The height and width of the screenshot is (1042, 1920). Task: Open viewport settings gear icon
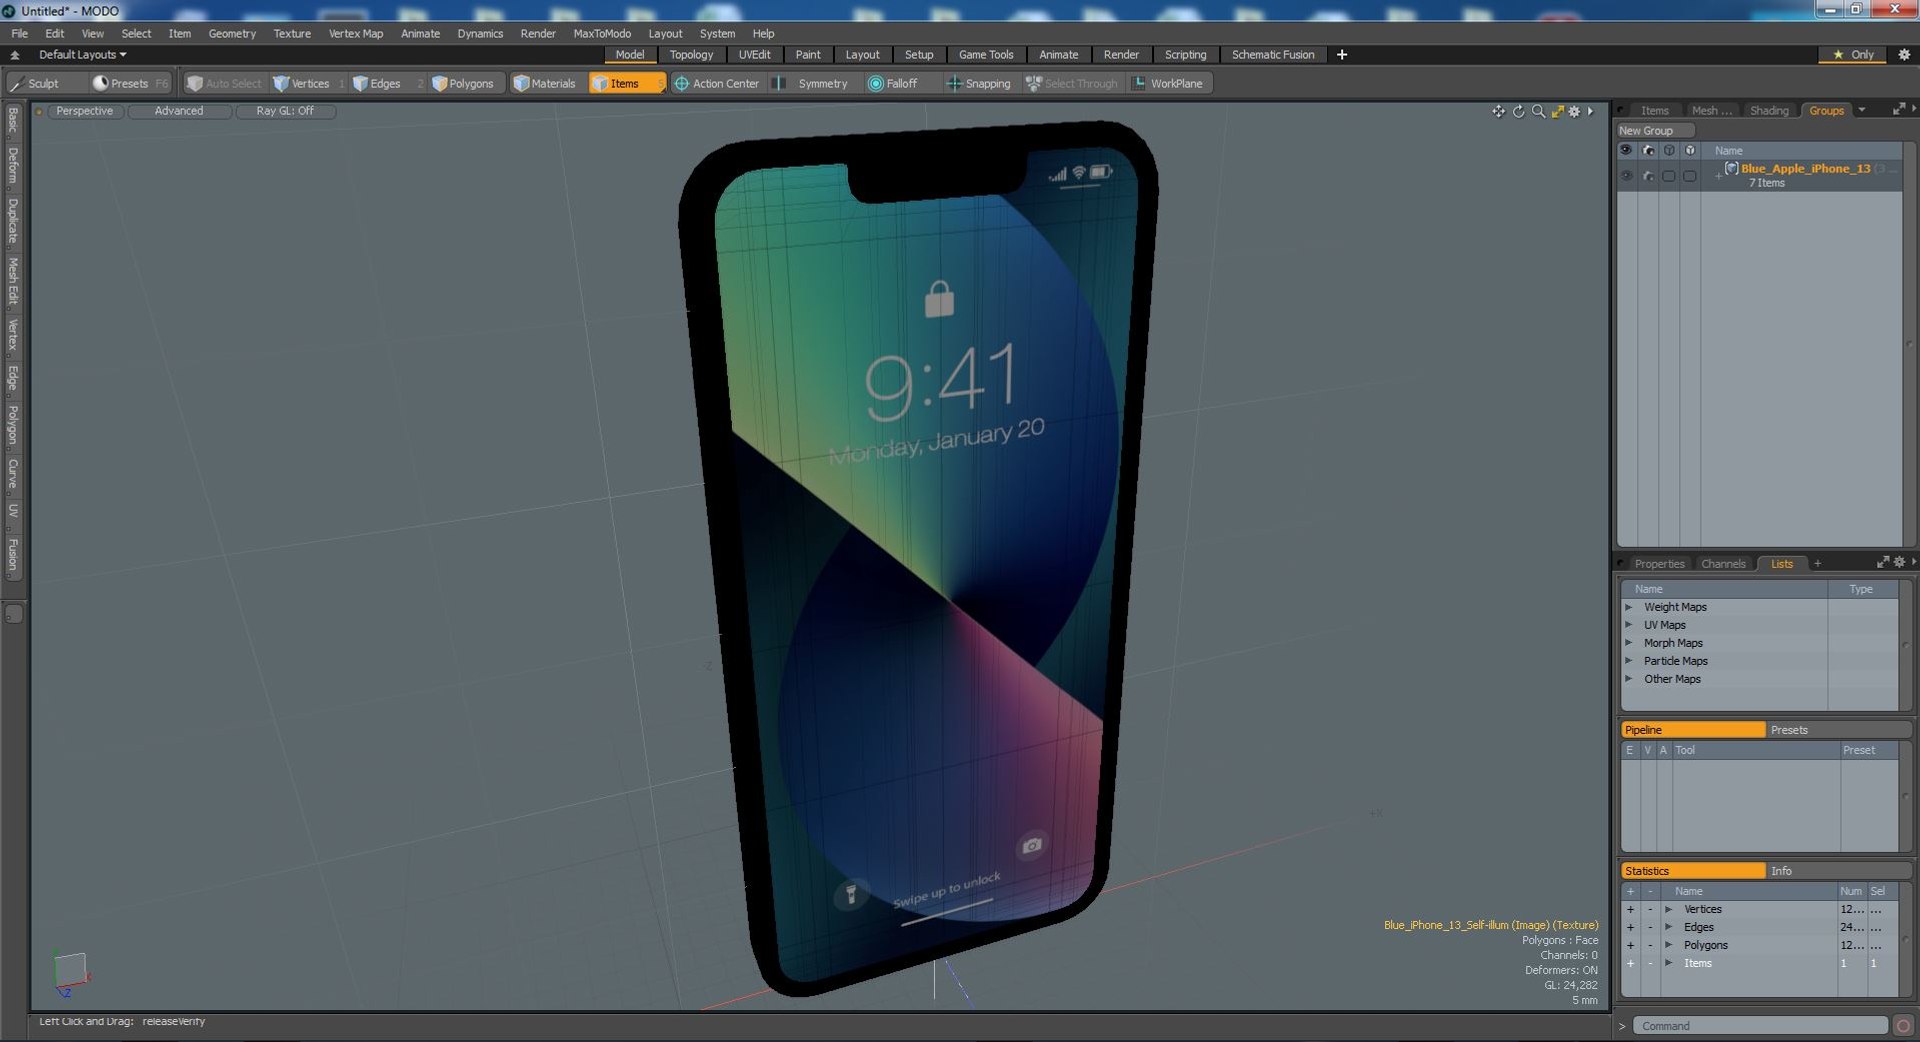(1574, 111)
